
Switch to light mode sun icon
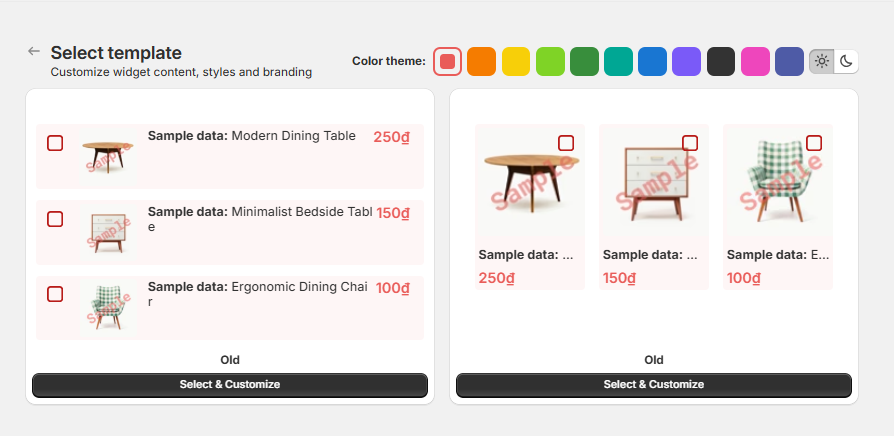click(822, 61)
